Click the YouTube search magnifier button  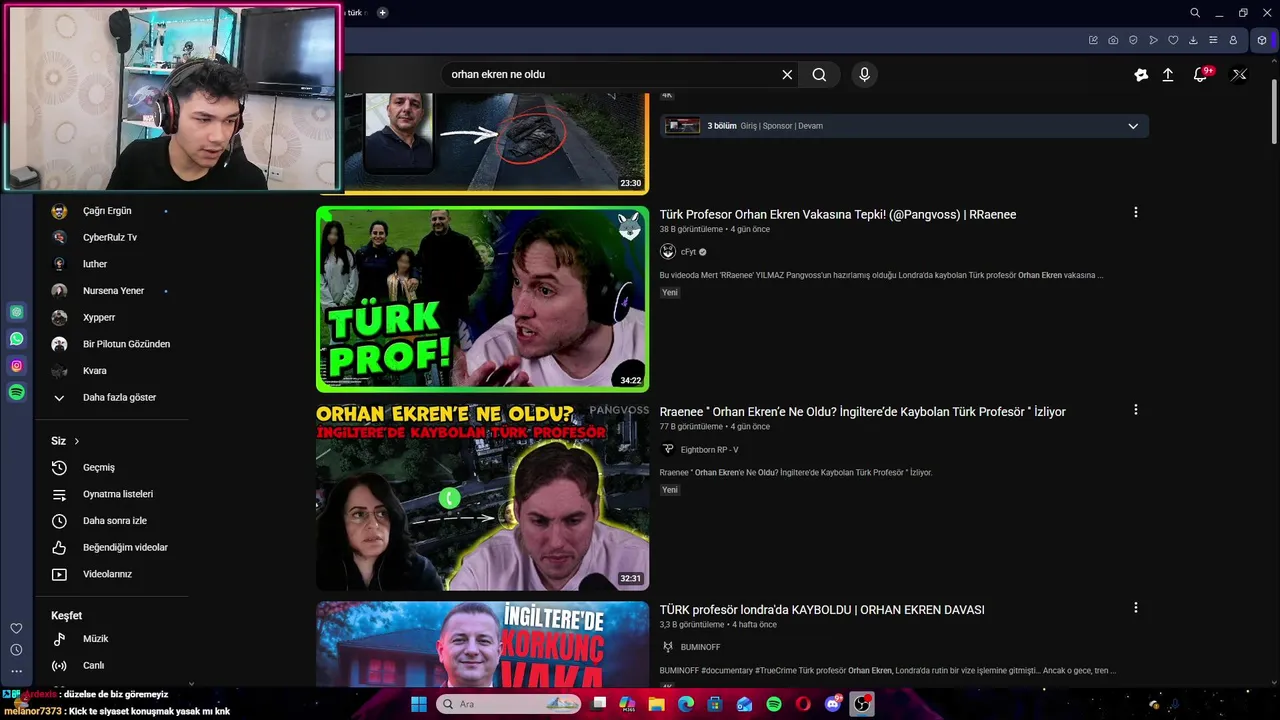pos(819,75)
